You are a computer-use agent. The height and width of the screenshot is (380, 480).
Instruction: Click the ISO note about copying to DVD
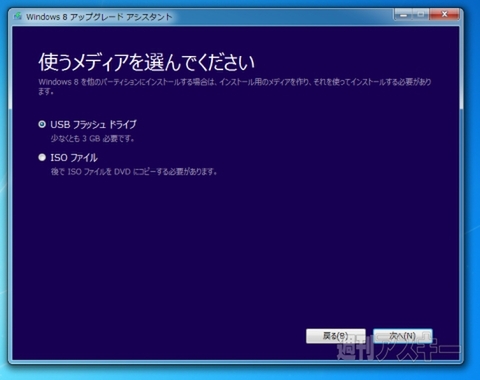click(134, 172)
